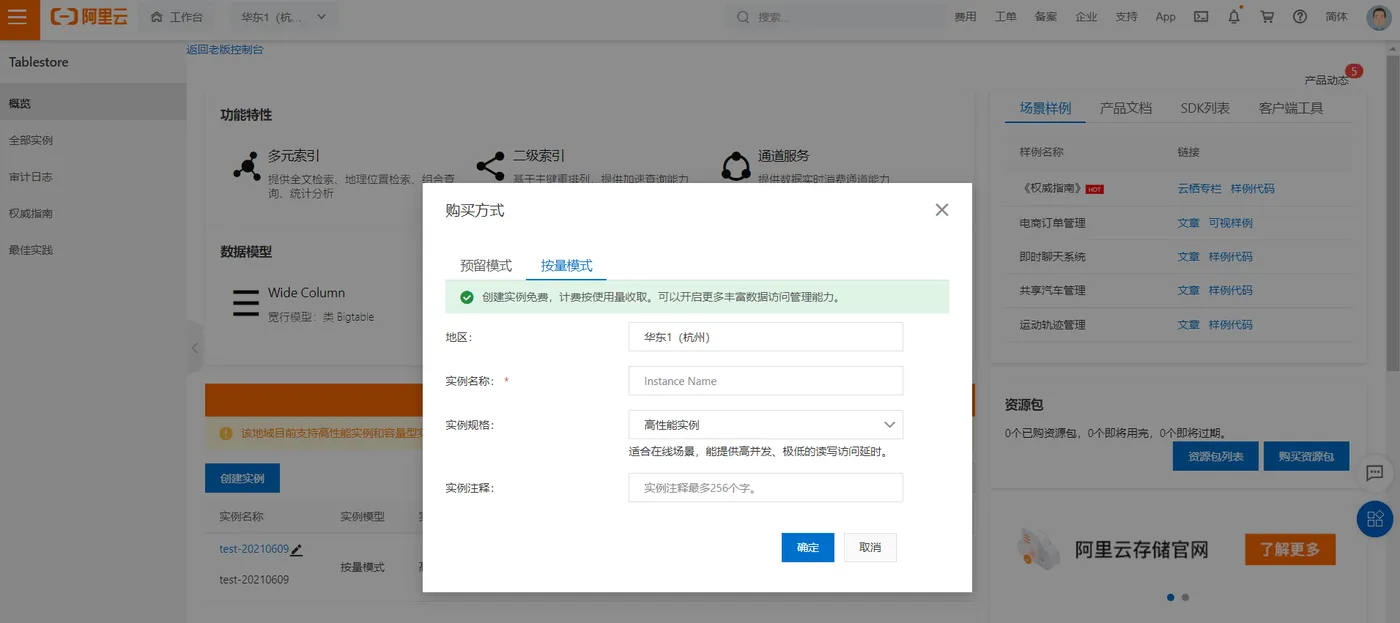Image resolution: width=1400 pixels, height=623 pixels.
Task: Go to 返回老版控制台 link
Action: [x=225, y=49]
